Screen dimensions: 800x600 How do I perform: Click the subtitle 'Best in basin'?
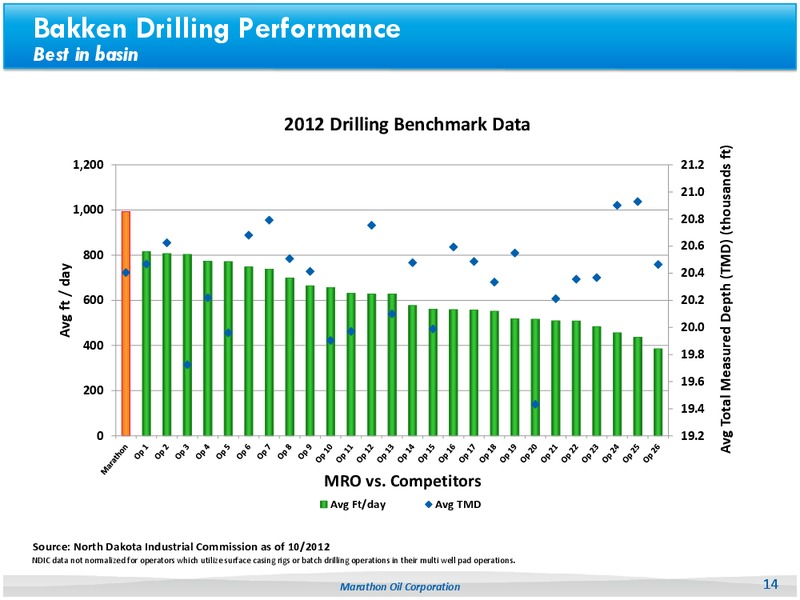[x=86, y=55]
